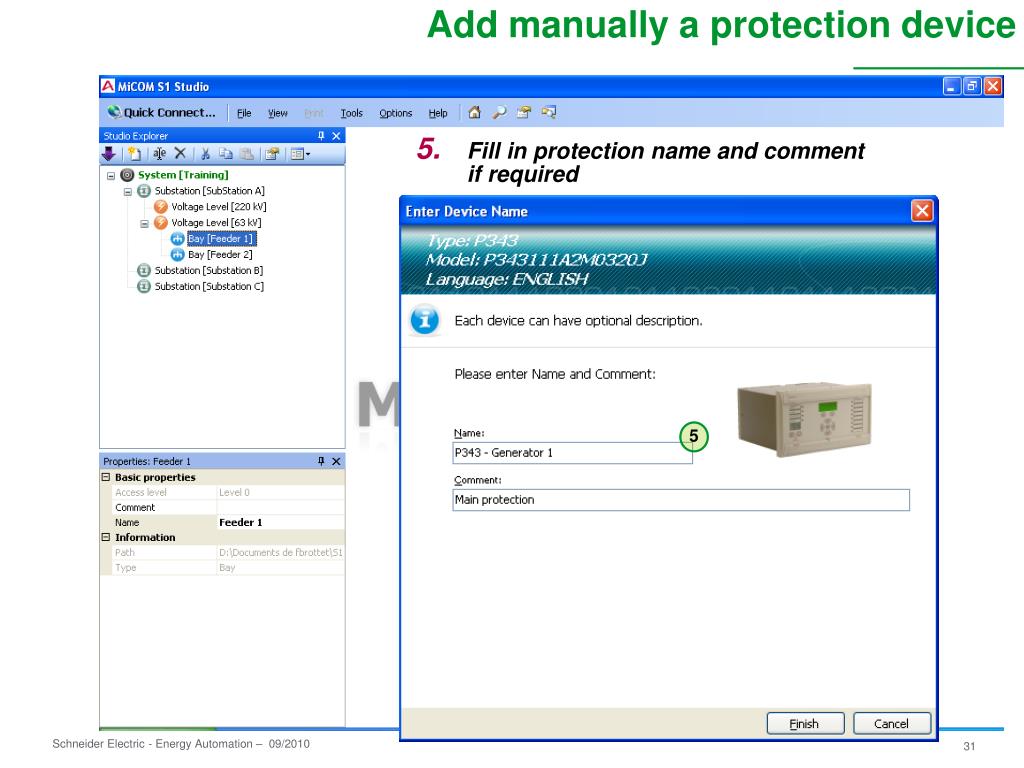
Task: Select Bay [Feeder 2] in tree
Action: [220, 255]
